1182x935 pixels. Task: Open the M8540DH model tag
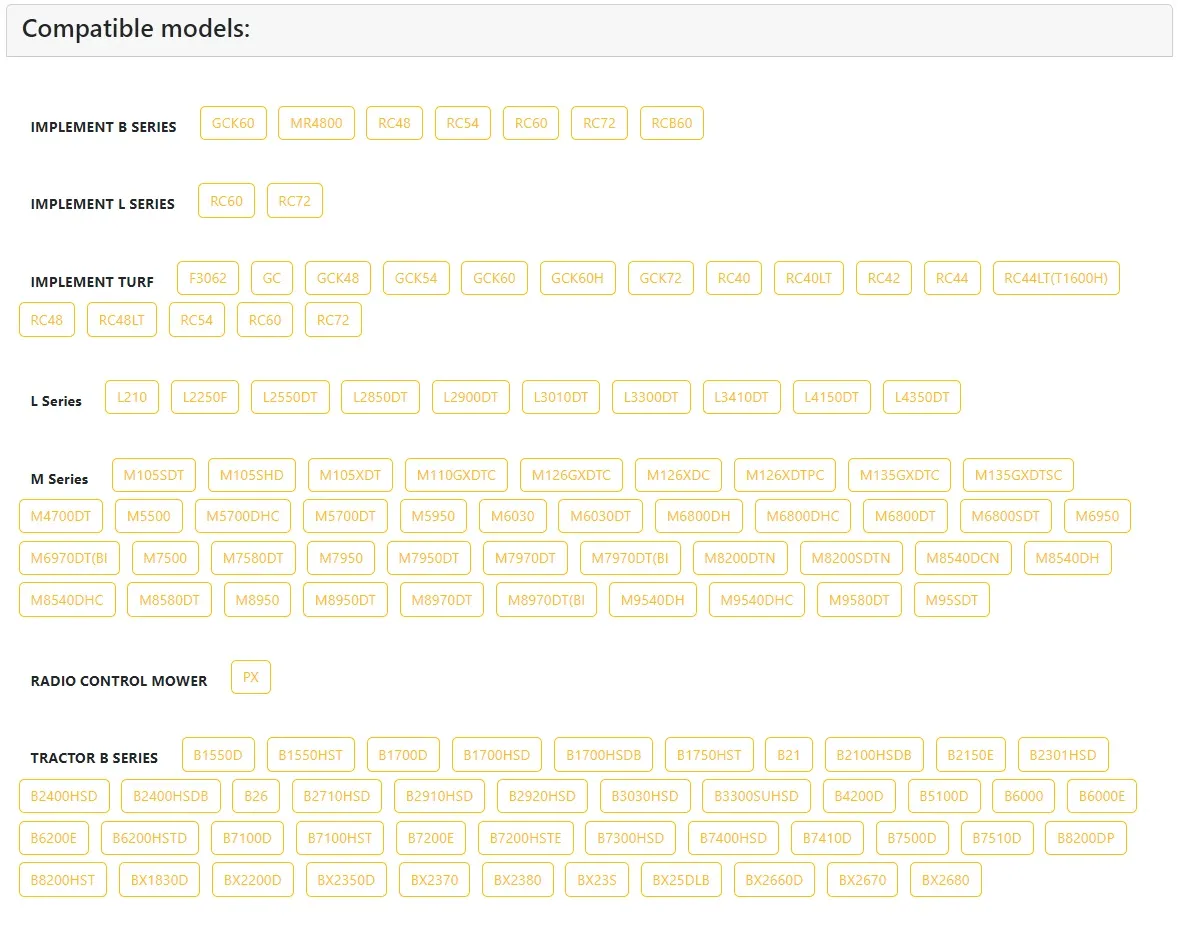tap(1067, 558)
